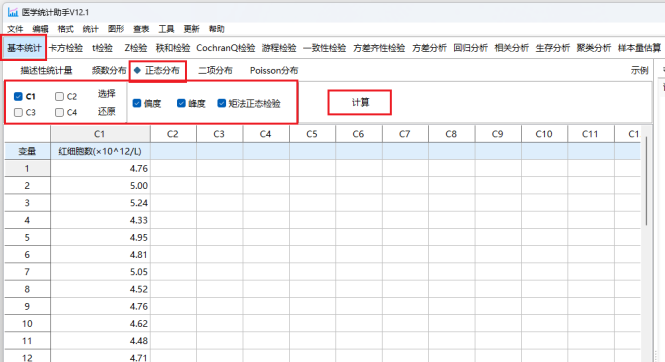Open the 更新 menu

tap(191, 29)
